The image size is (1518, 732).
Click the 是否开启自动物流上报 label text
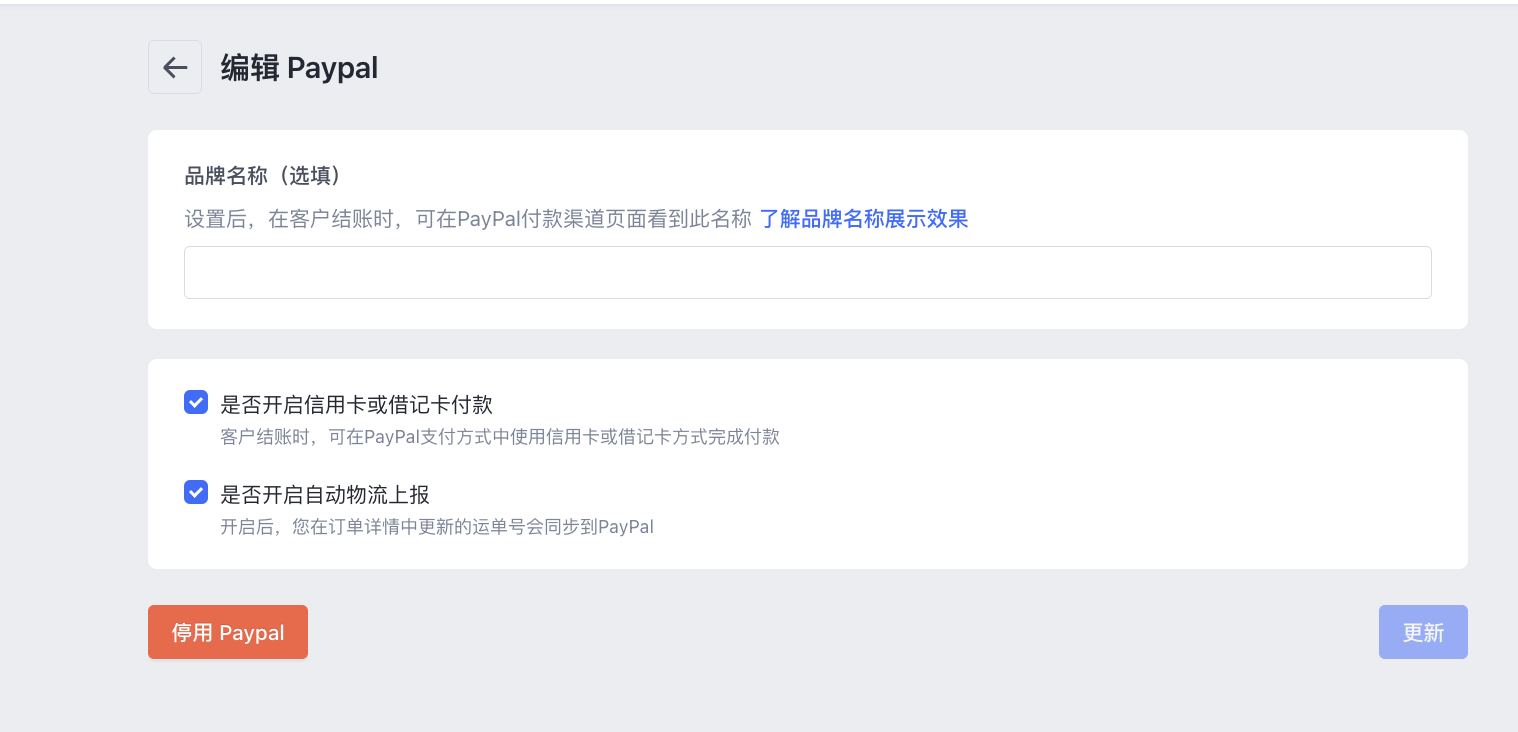[324, 494]
